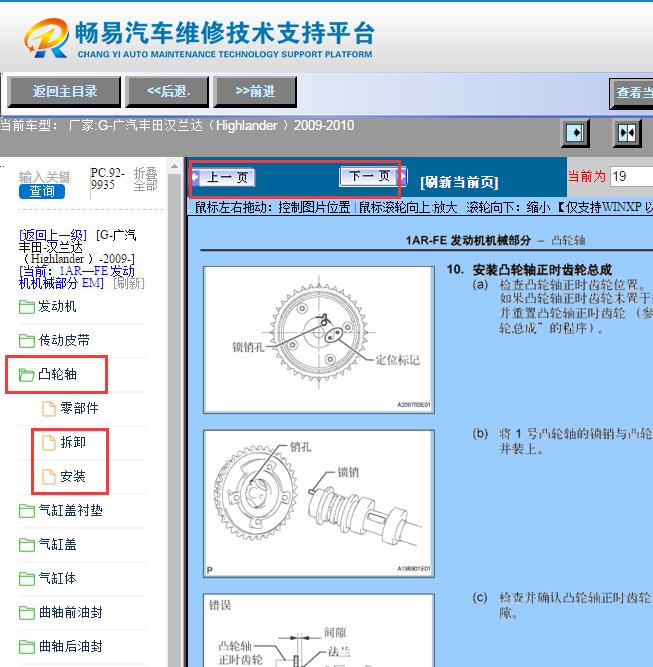Expand the 曲轴前油封 folder
This screenshot has height=667, width=653.
tap(70, 613)
